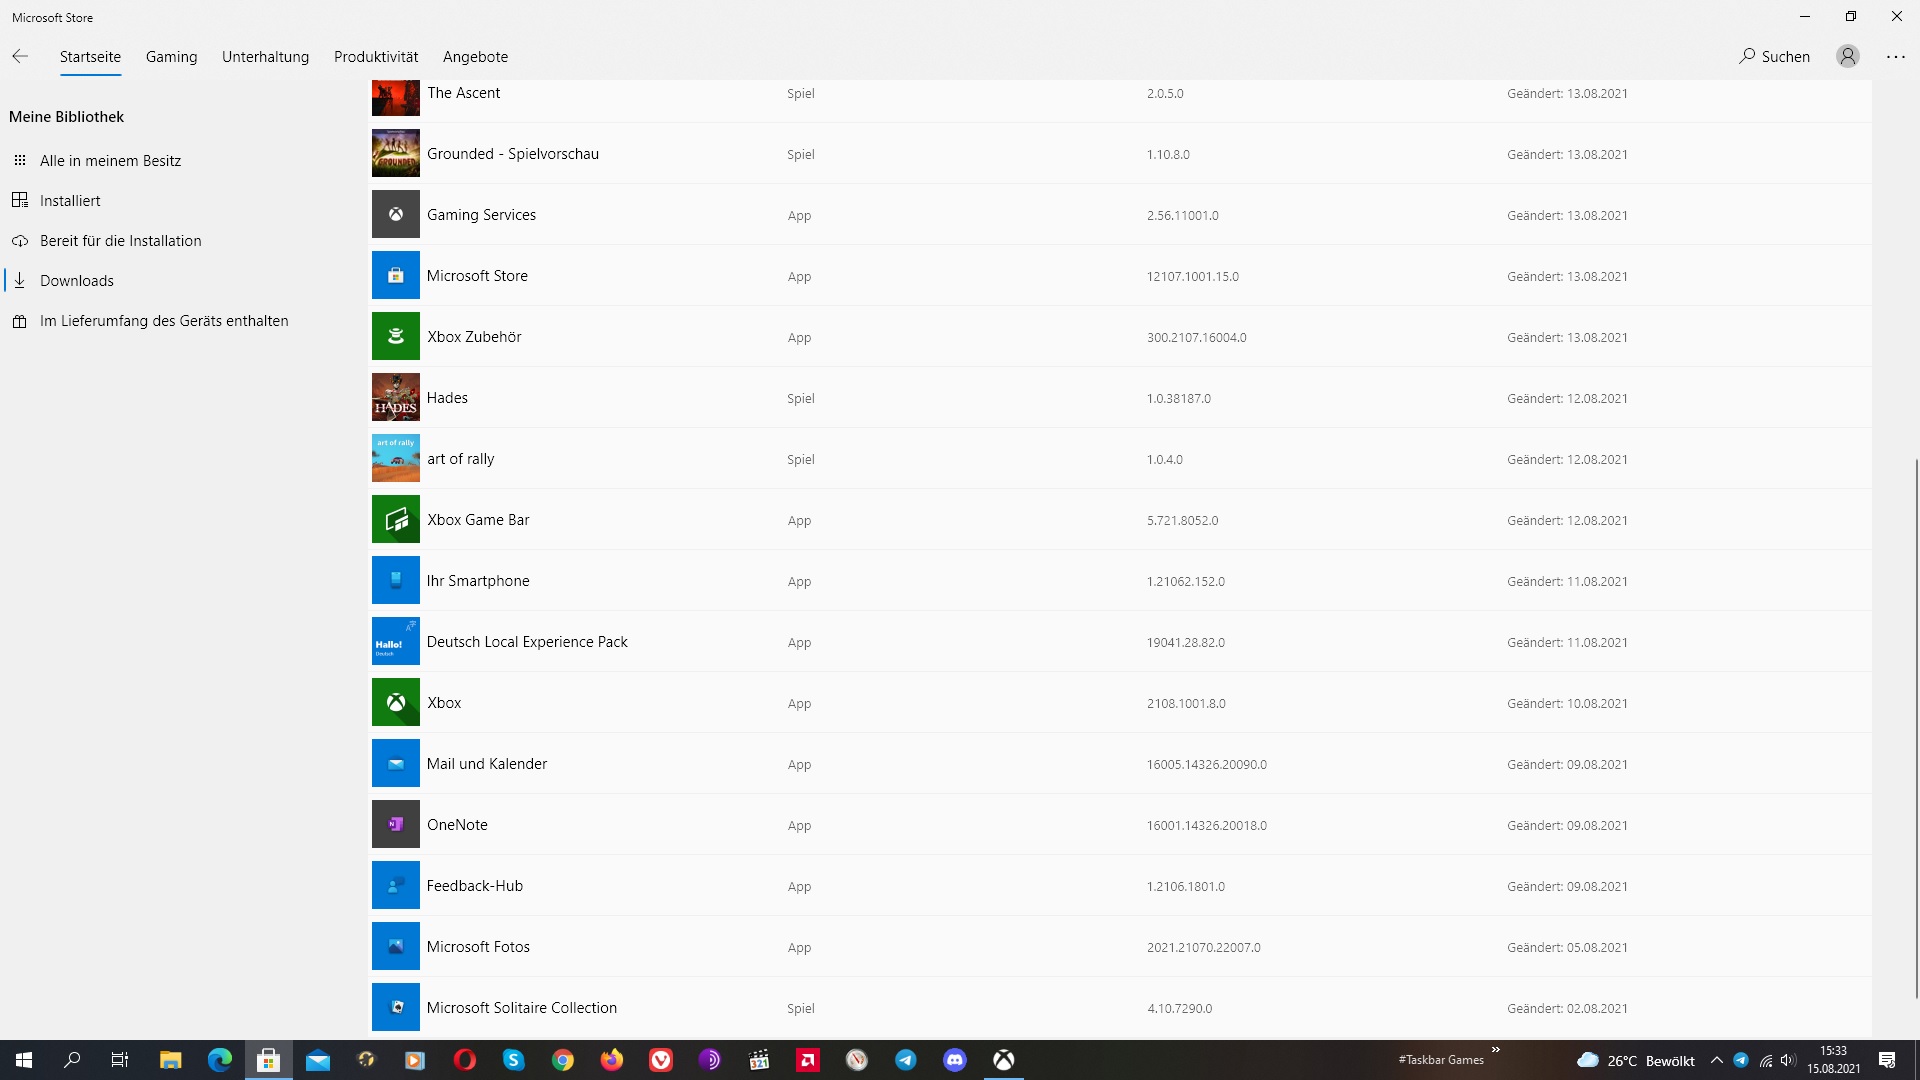The image size is (1920, 1080).
Task: Open the user account profile icon
Action: click(1847, 57)
